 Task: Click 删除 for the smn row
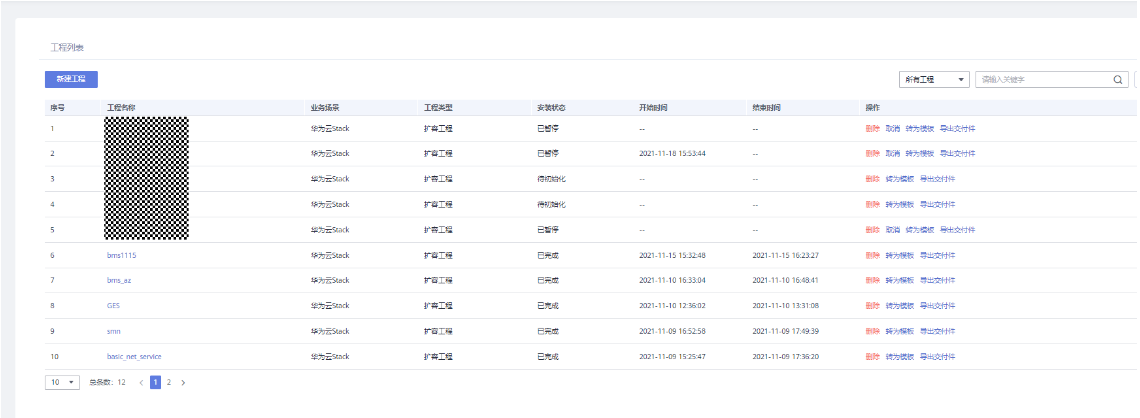coord(873,331)
